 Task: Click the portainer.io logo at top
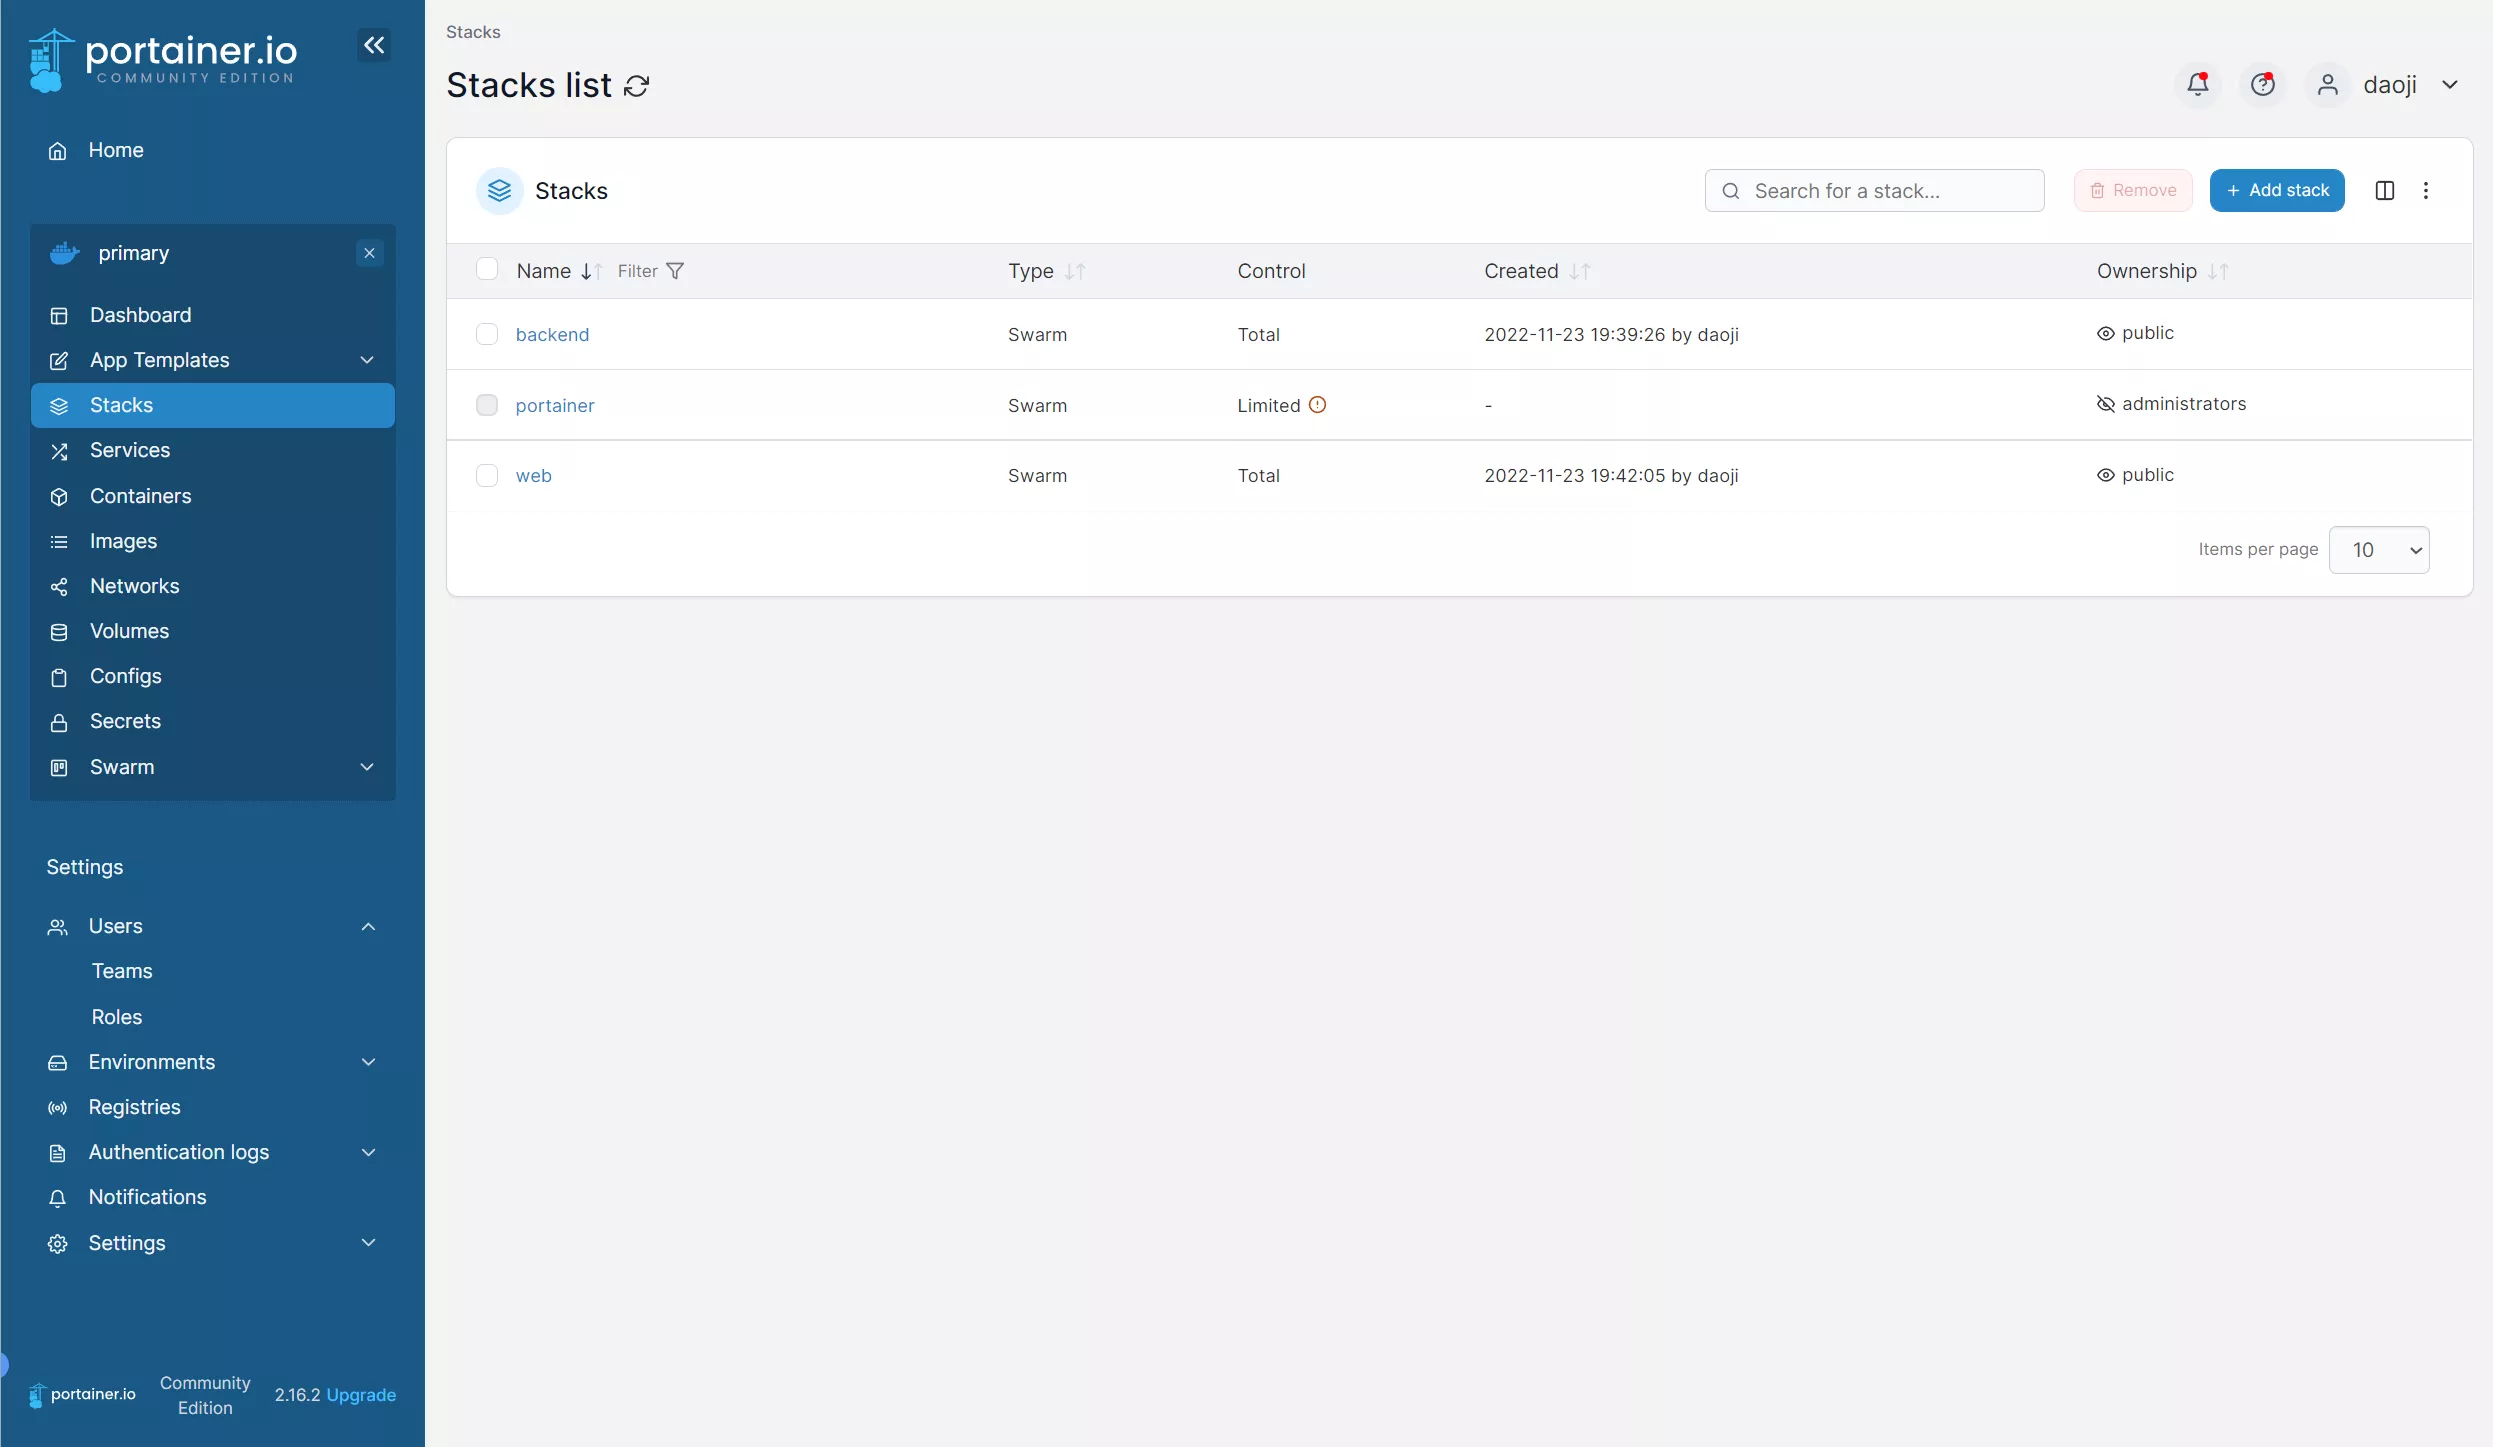(163, 60)
